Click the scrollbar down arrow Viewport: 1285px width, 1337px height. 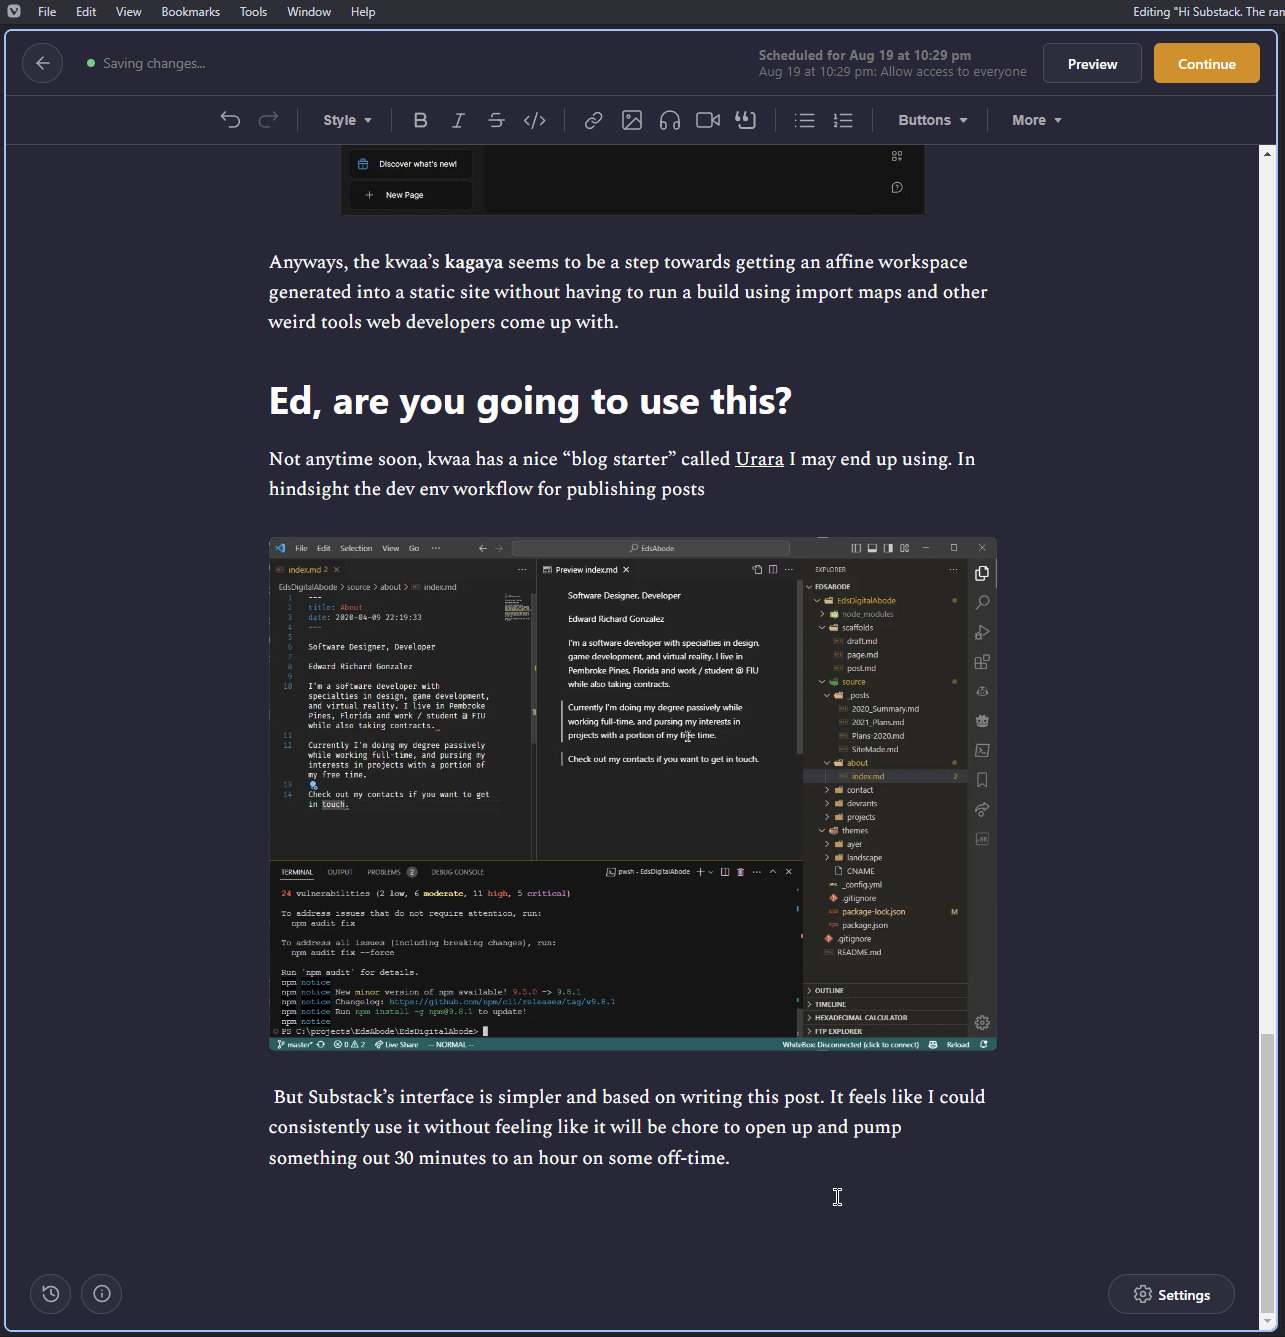(x=1267, y=1320)
